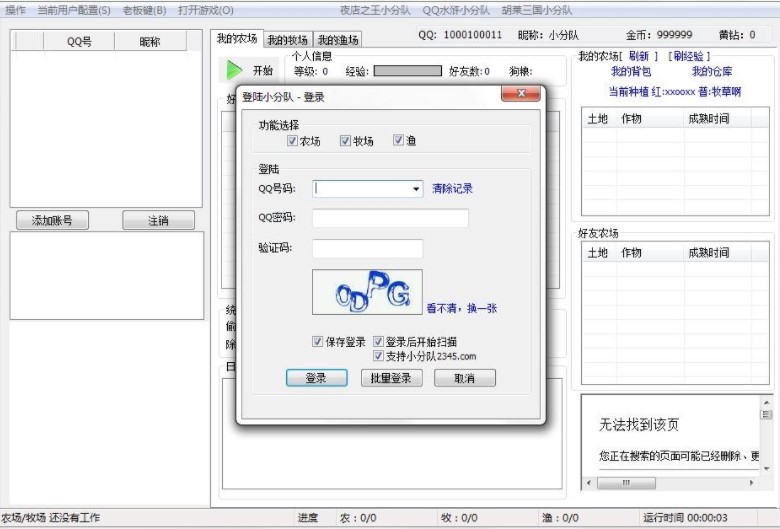
Task: Open the 老板键(B) menu
Action: click(x=144, y=10)
